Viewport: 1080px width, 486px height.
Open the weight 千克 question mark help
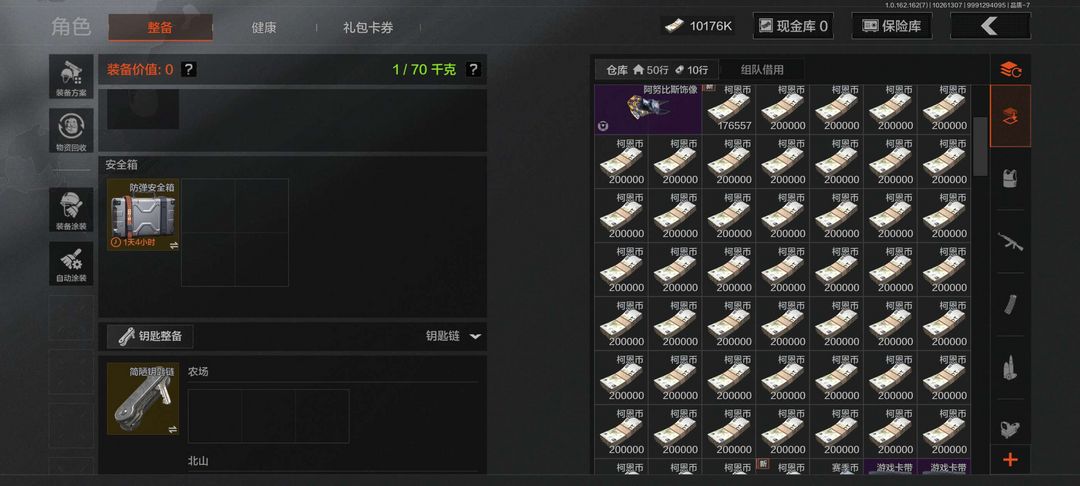pyautogui.click(x=473, y=70)
